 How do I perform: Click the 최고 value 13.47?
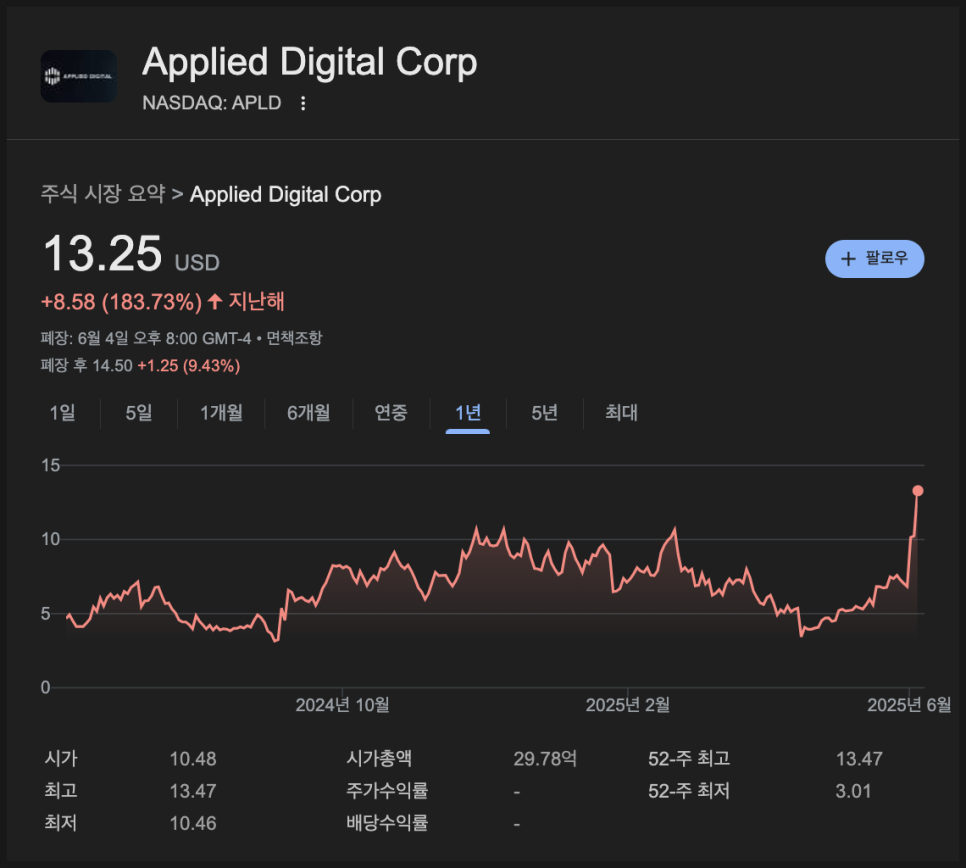[x=193, y=791]
